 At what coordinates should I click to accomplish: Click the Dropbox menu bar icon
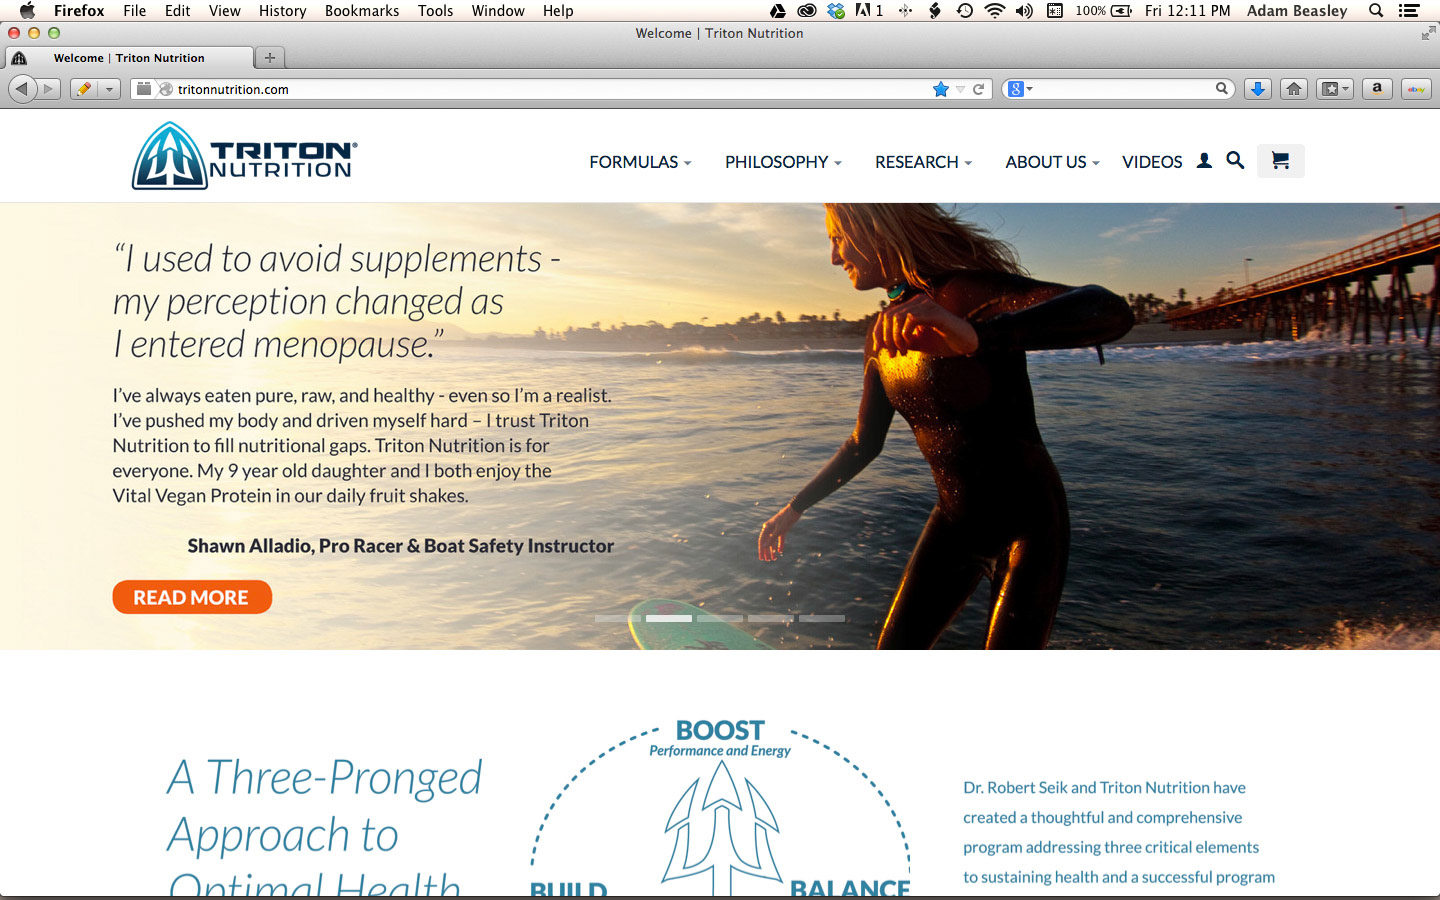(x=836, y=11)
